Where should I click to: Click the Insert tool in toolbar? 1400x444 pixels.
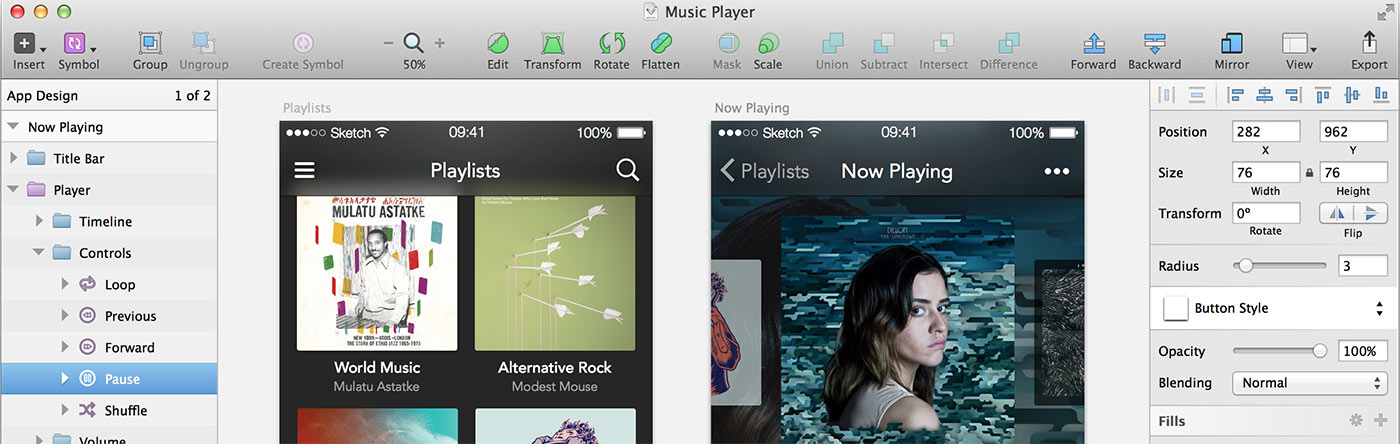(25, 44)
